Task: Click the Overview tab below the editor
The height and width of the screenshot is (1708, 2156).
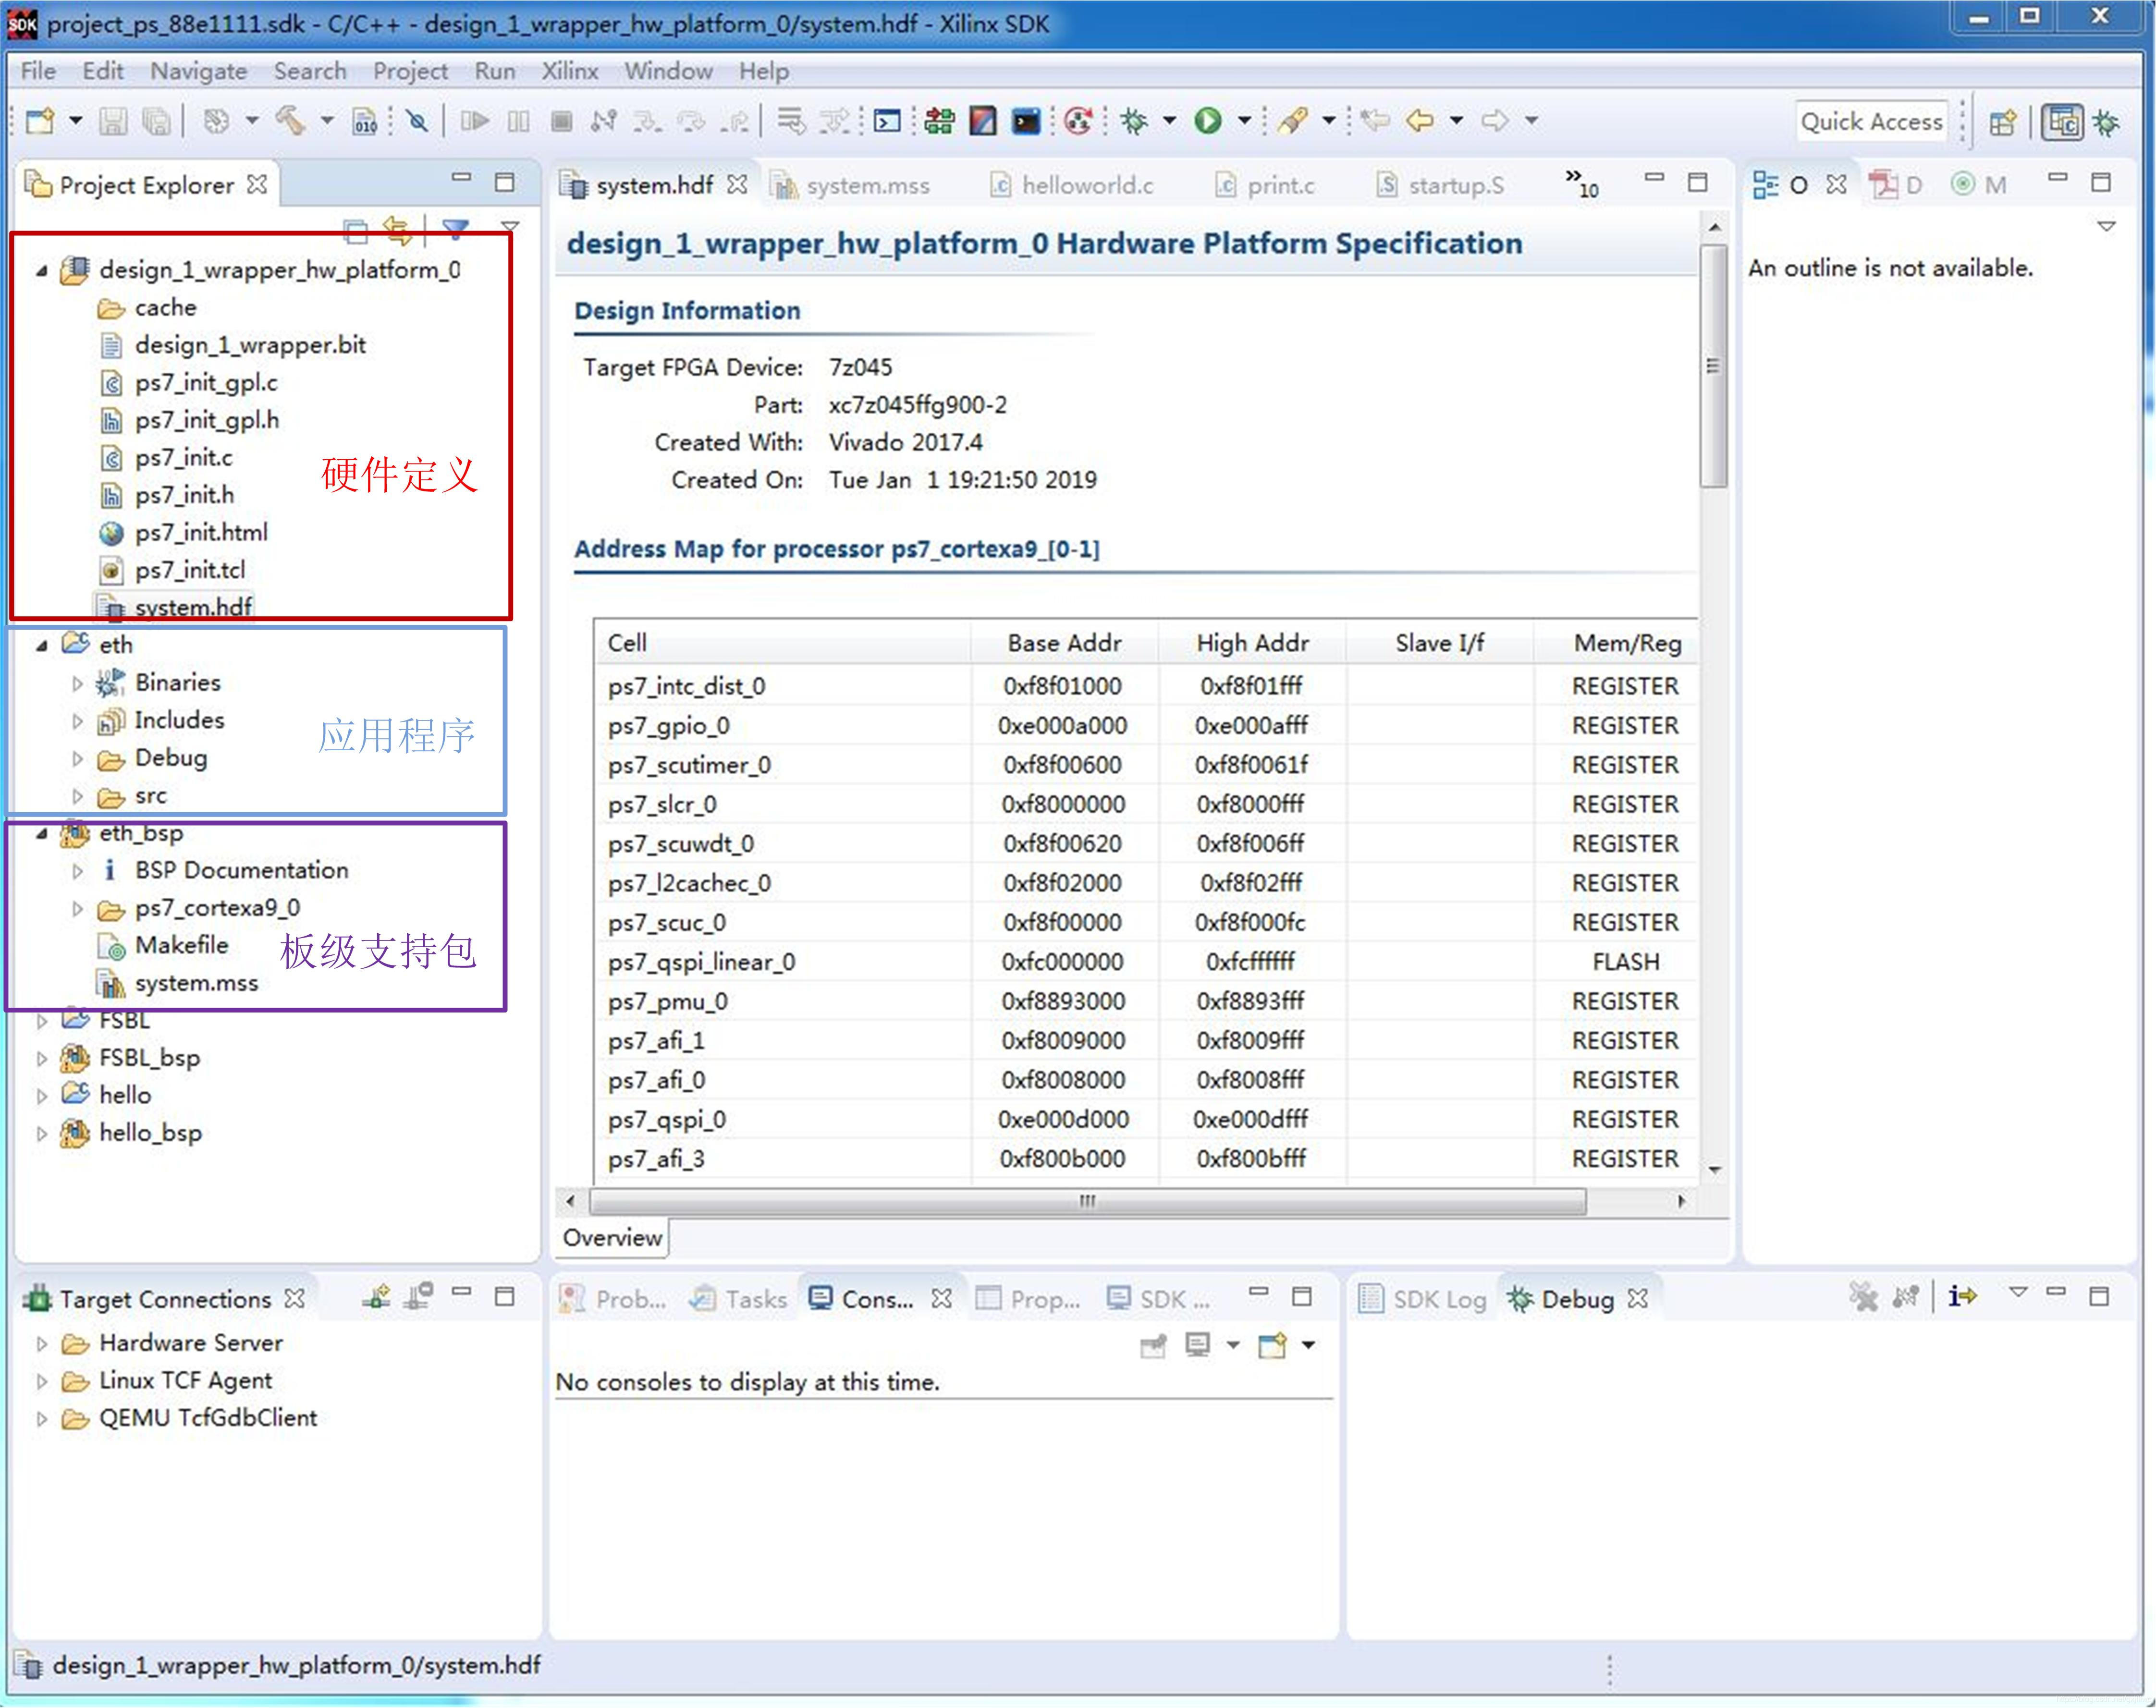Action: (612, 1237)
